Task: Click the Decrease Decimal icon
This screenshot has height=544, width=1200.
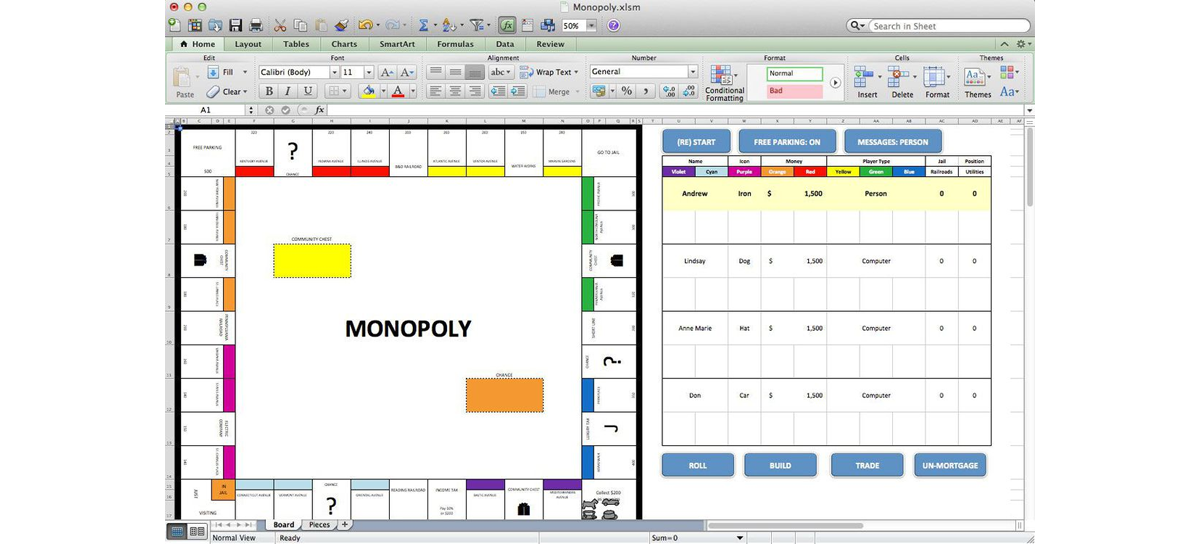Action: [690, 91]
